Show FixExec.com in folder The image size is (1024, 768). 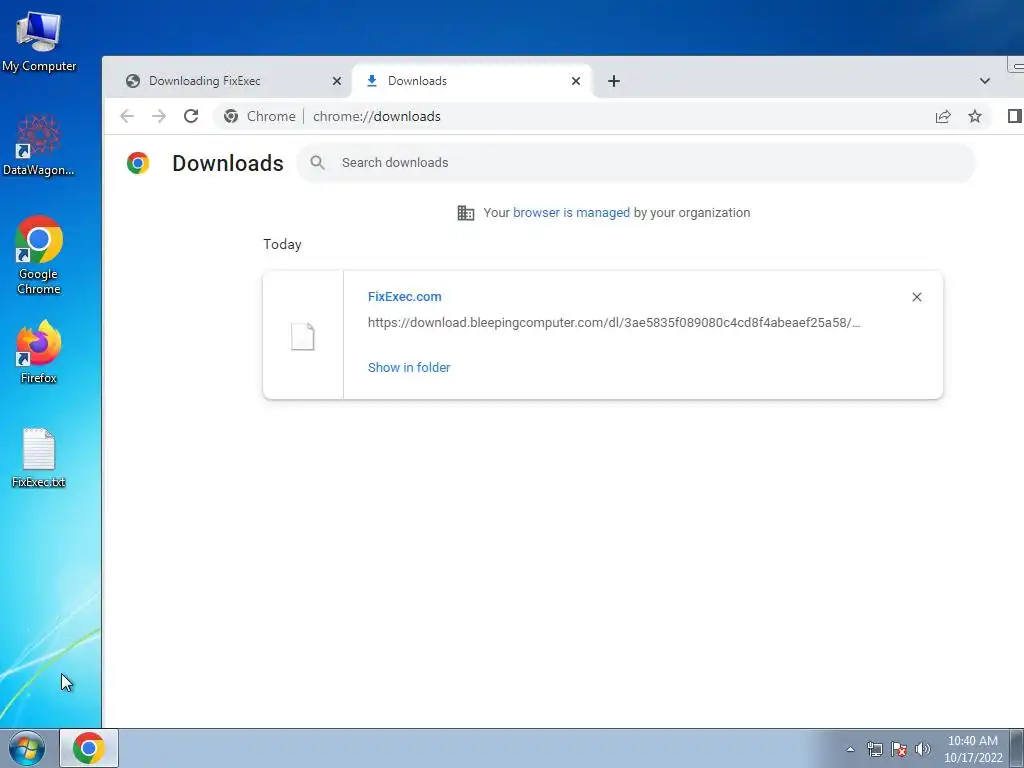(x=409, y=368)
